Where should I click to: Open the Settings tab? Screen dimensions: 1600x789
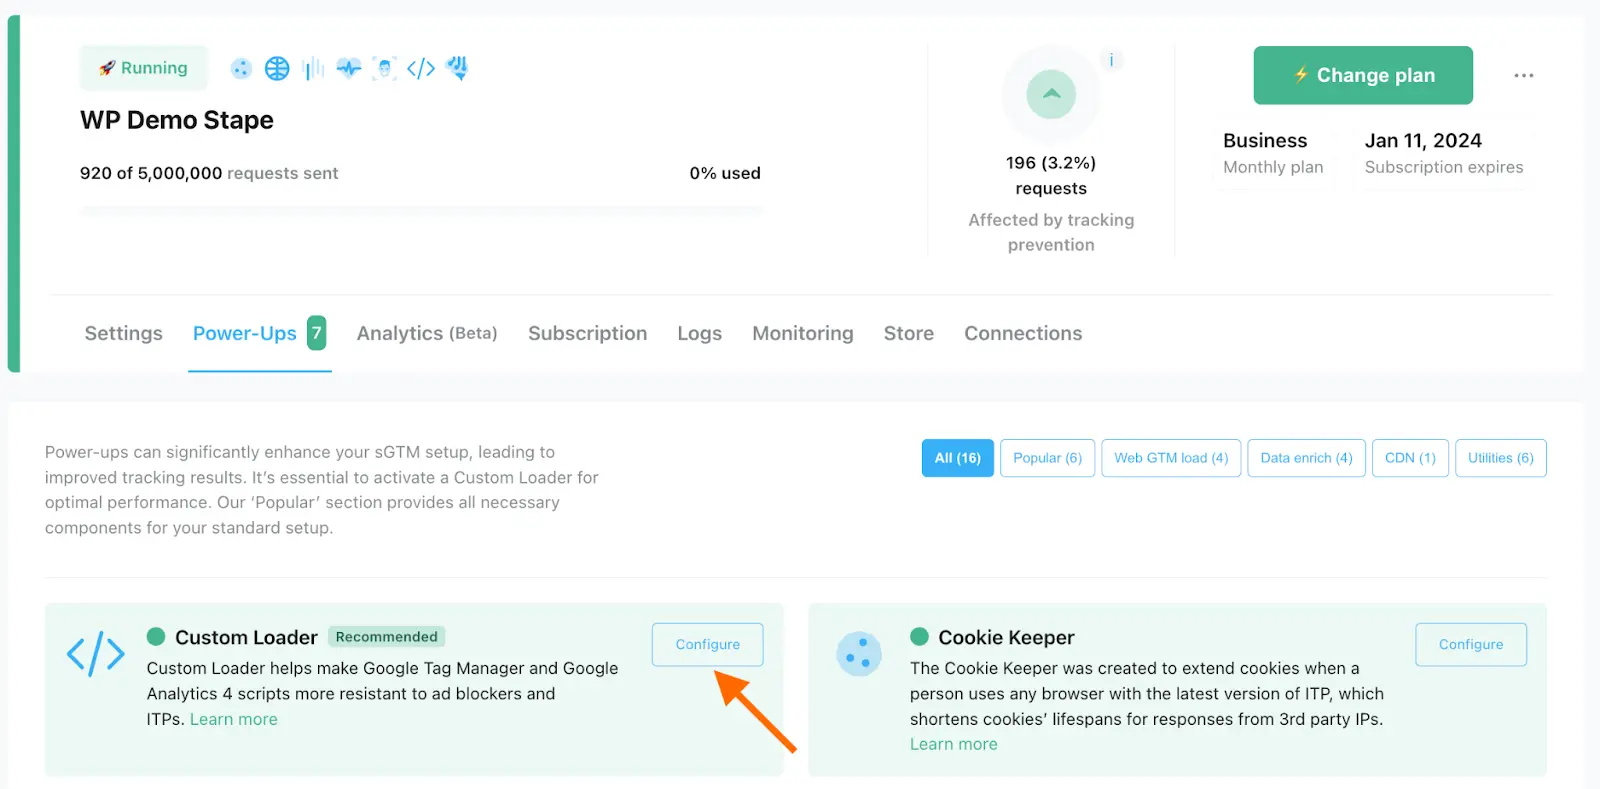tap(123, 333)
